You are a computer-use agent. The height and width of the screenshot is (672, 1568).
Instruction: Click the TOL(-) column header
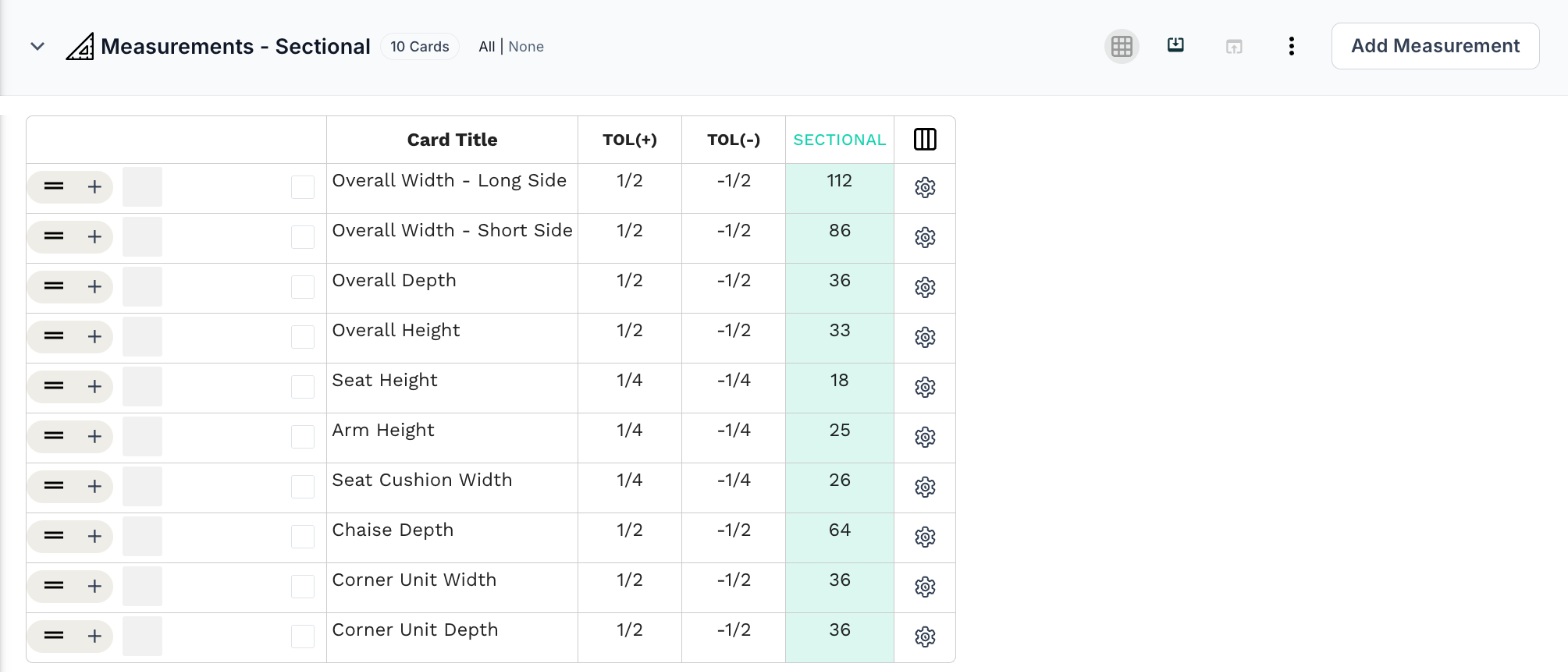click(734, 140)
